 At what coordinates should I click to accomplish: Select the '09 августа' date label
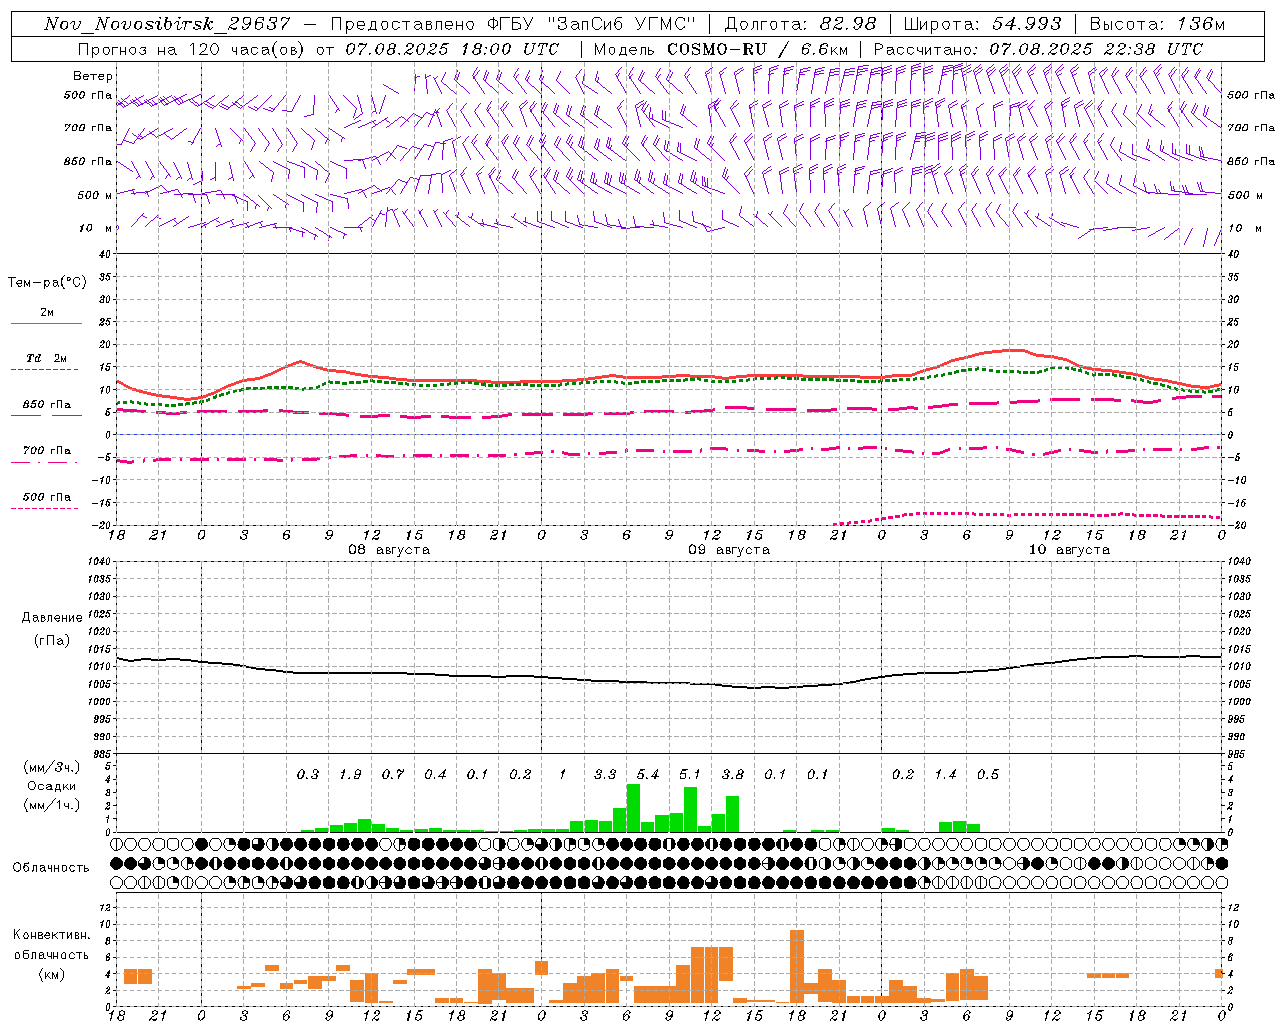pyautogui.click(x=728, y=550)
